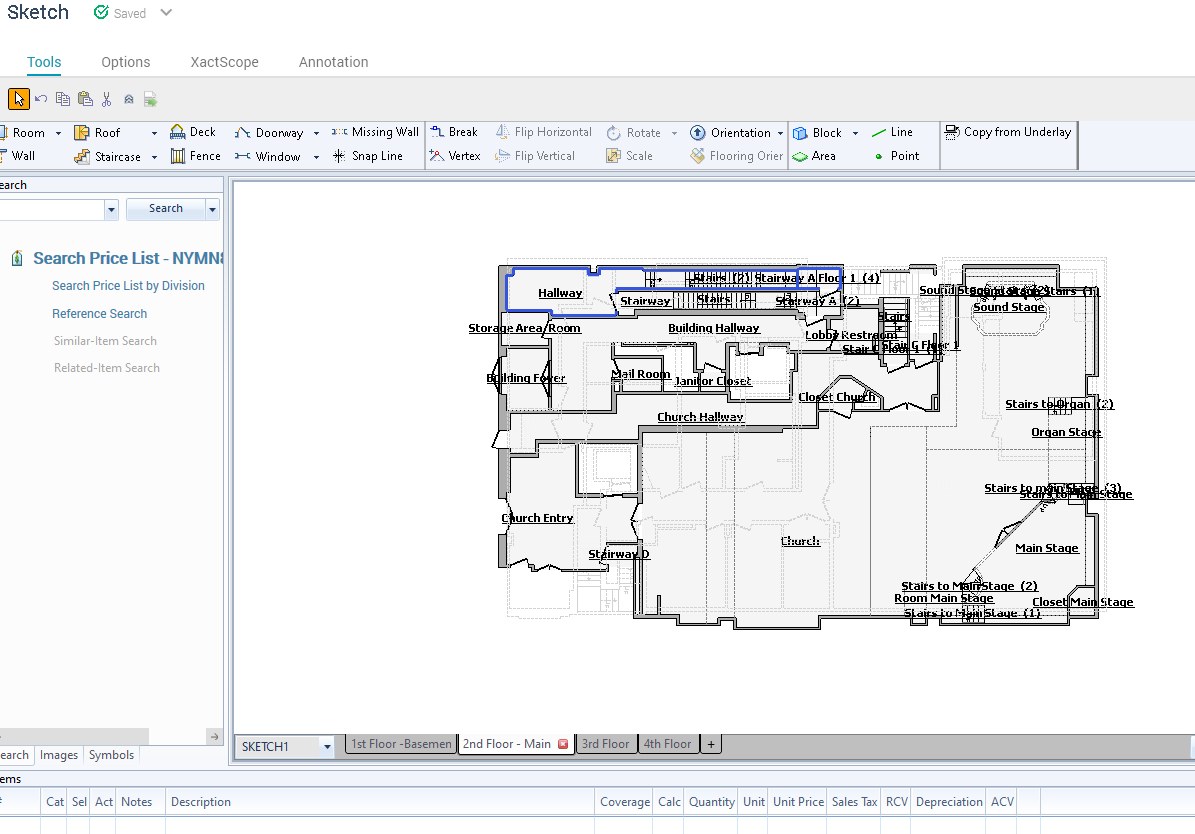This screenshot has height=834, width=1195.
Task: Open the Reference Search link
Action: 99,314
